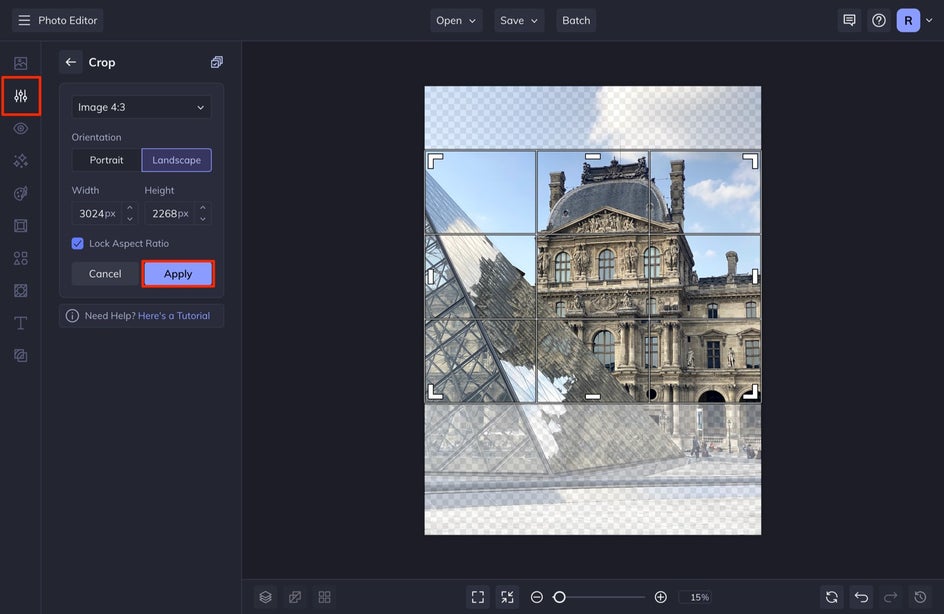Click the Cancel button
The image size is (944, 614).
coord(105,274)
